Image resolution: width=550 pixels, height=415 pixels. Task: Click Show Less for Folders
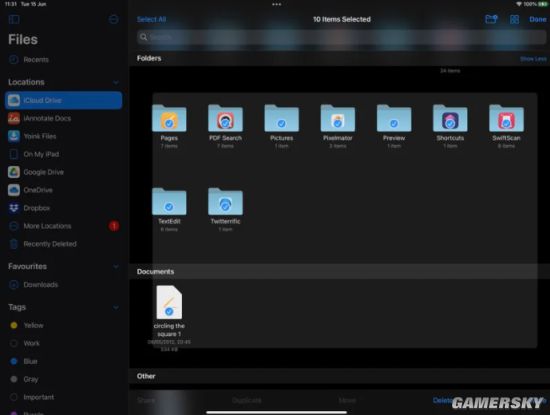coord(533,59)
